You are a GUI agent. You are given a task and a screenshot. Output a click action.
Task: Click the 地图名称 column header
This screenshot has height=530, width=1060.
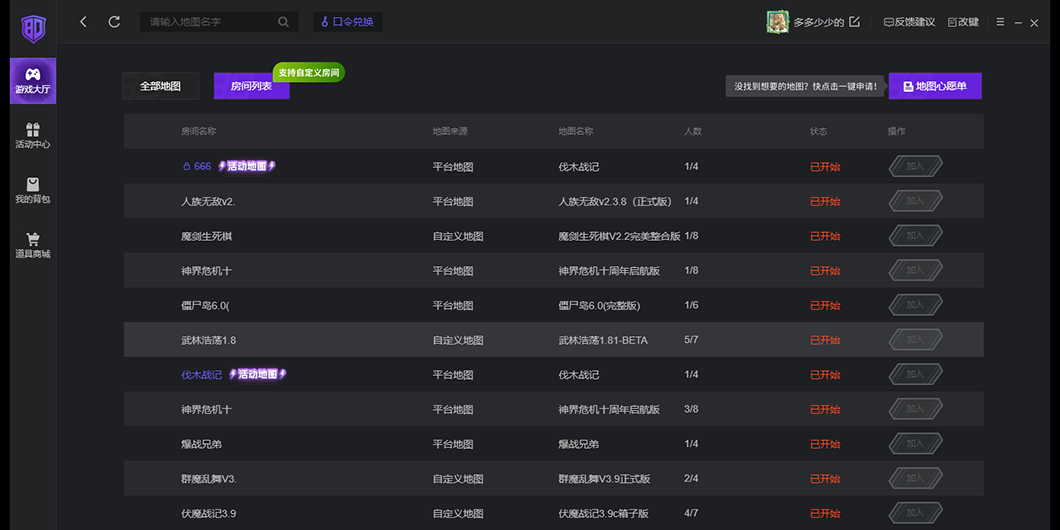(x=576, y=131)
